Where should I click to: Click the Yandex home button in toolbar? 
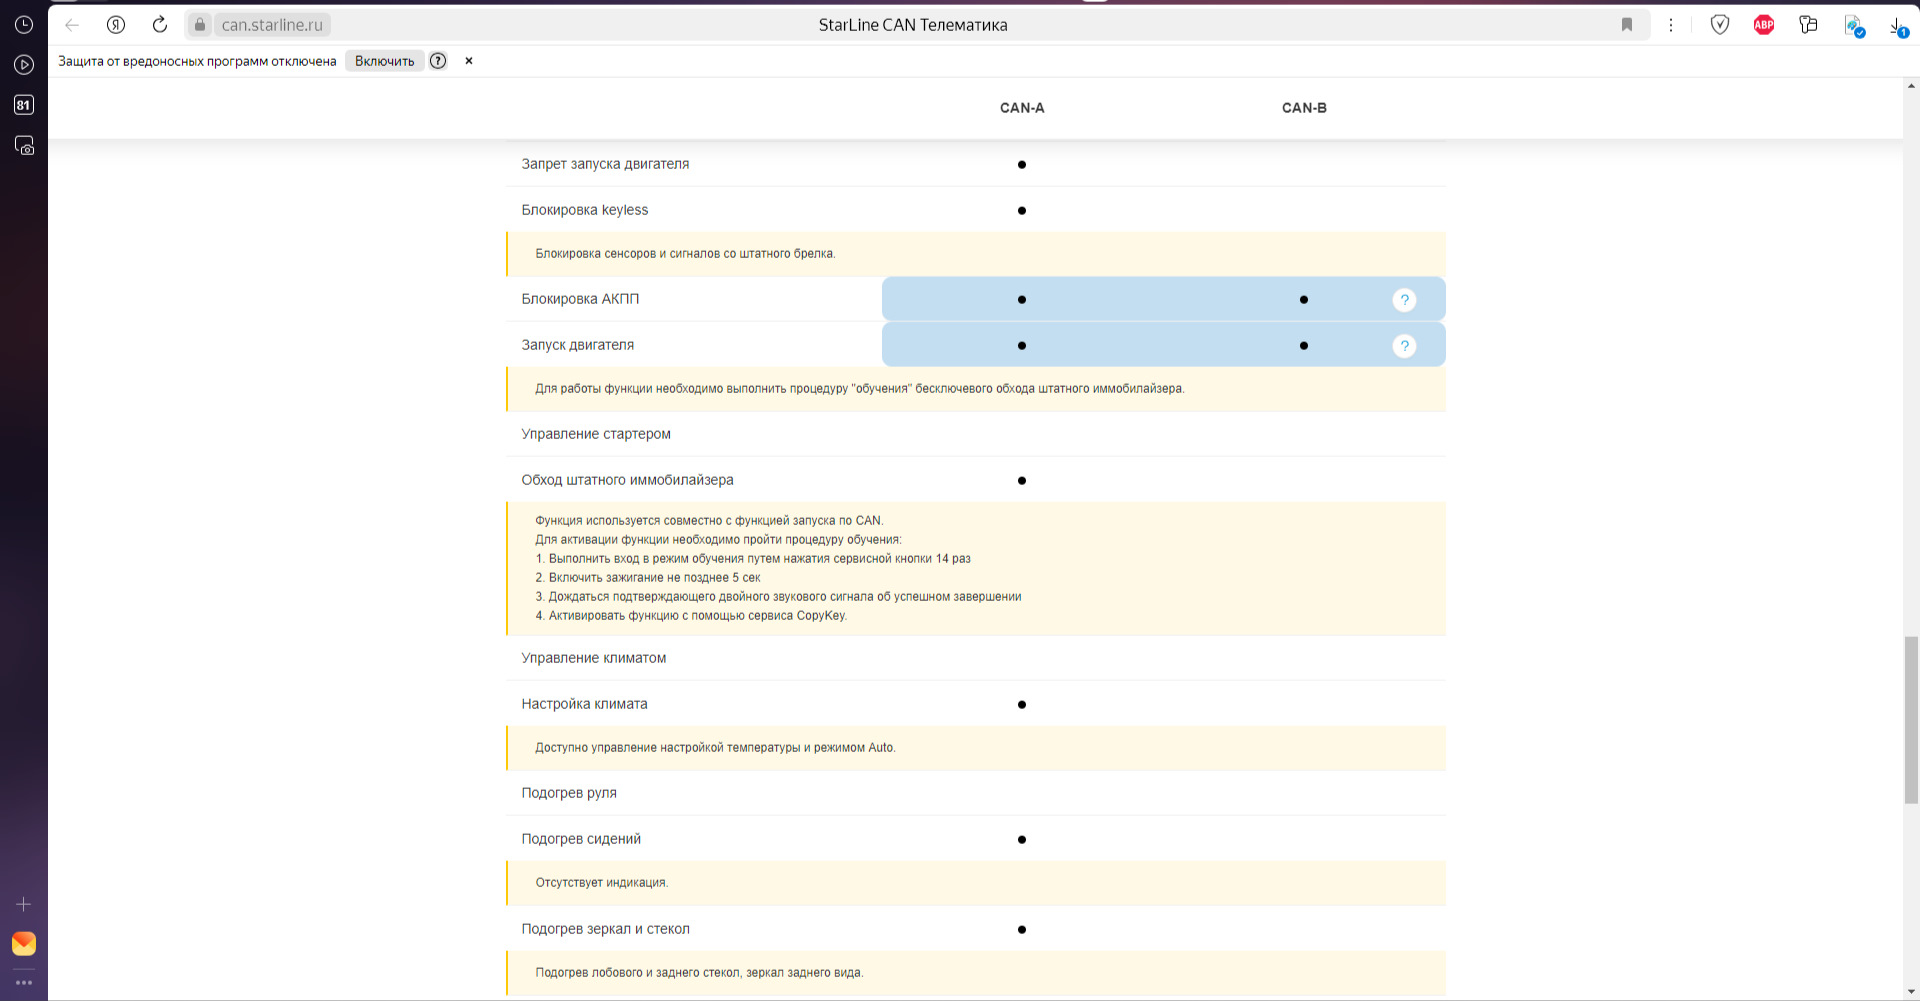[116, 25]
